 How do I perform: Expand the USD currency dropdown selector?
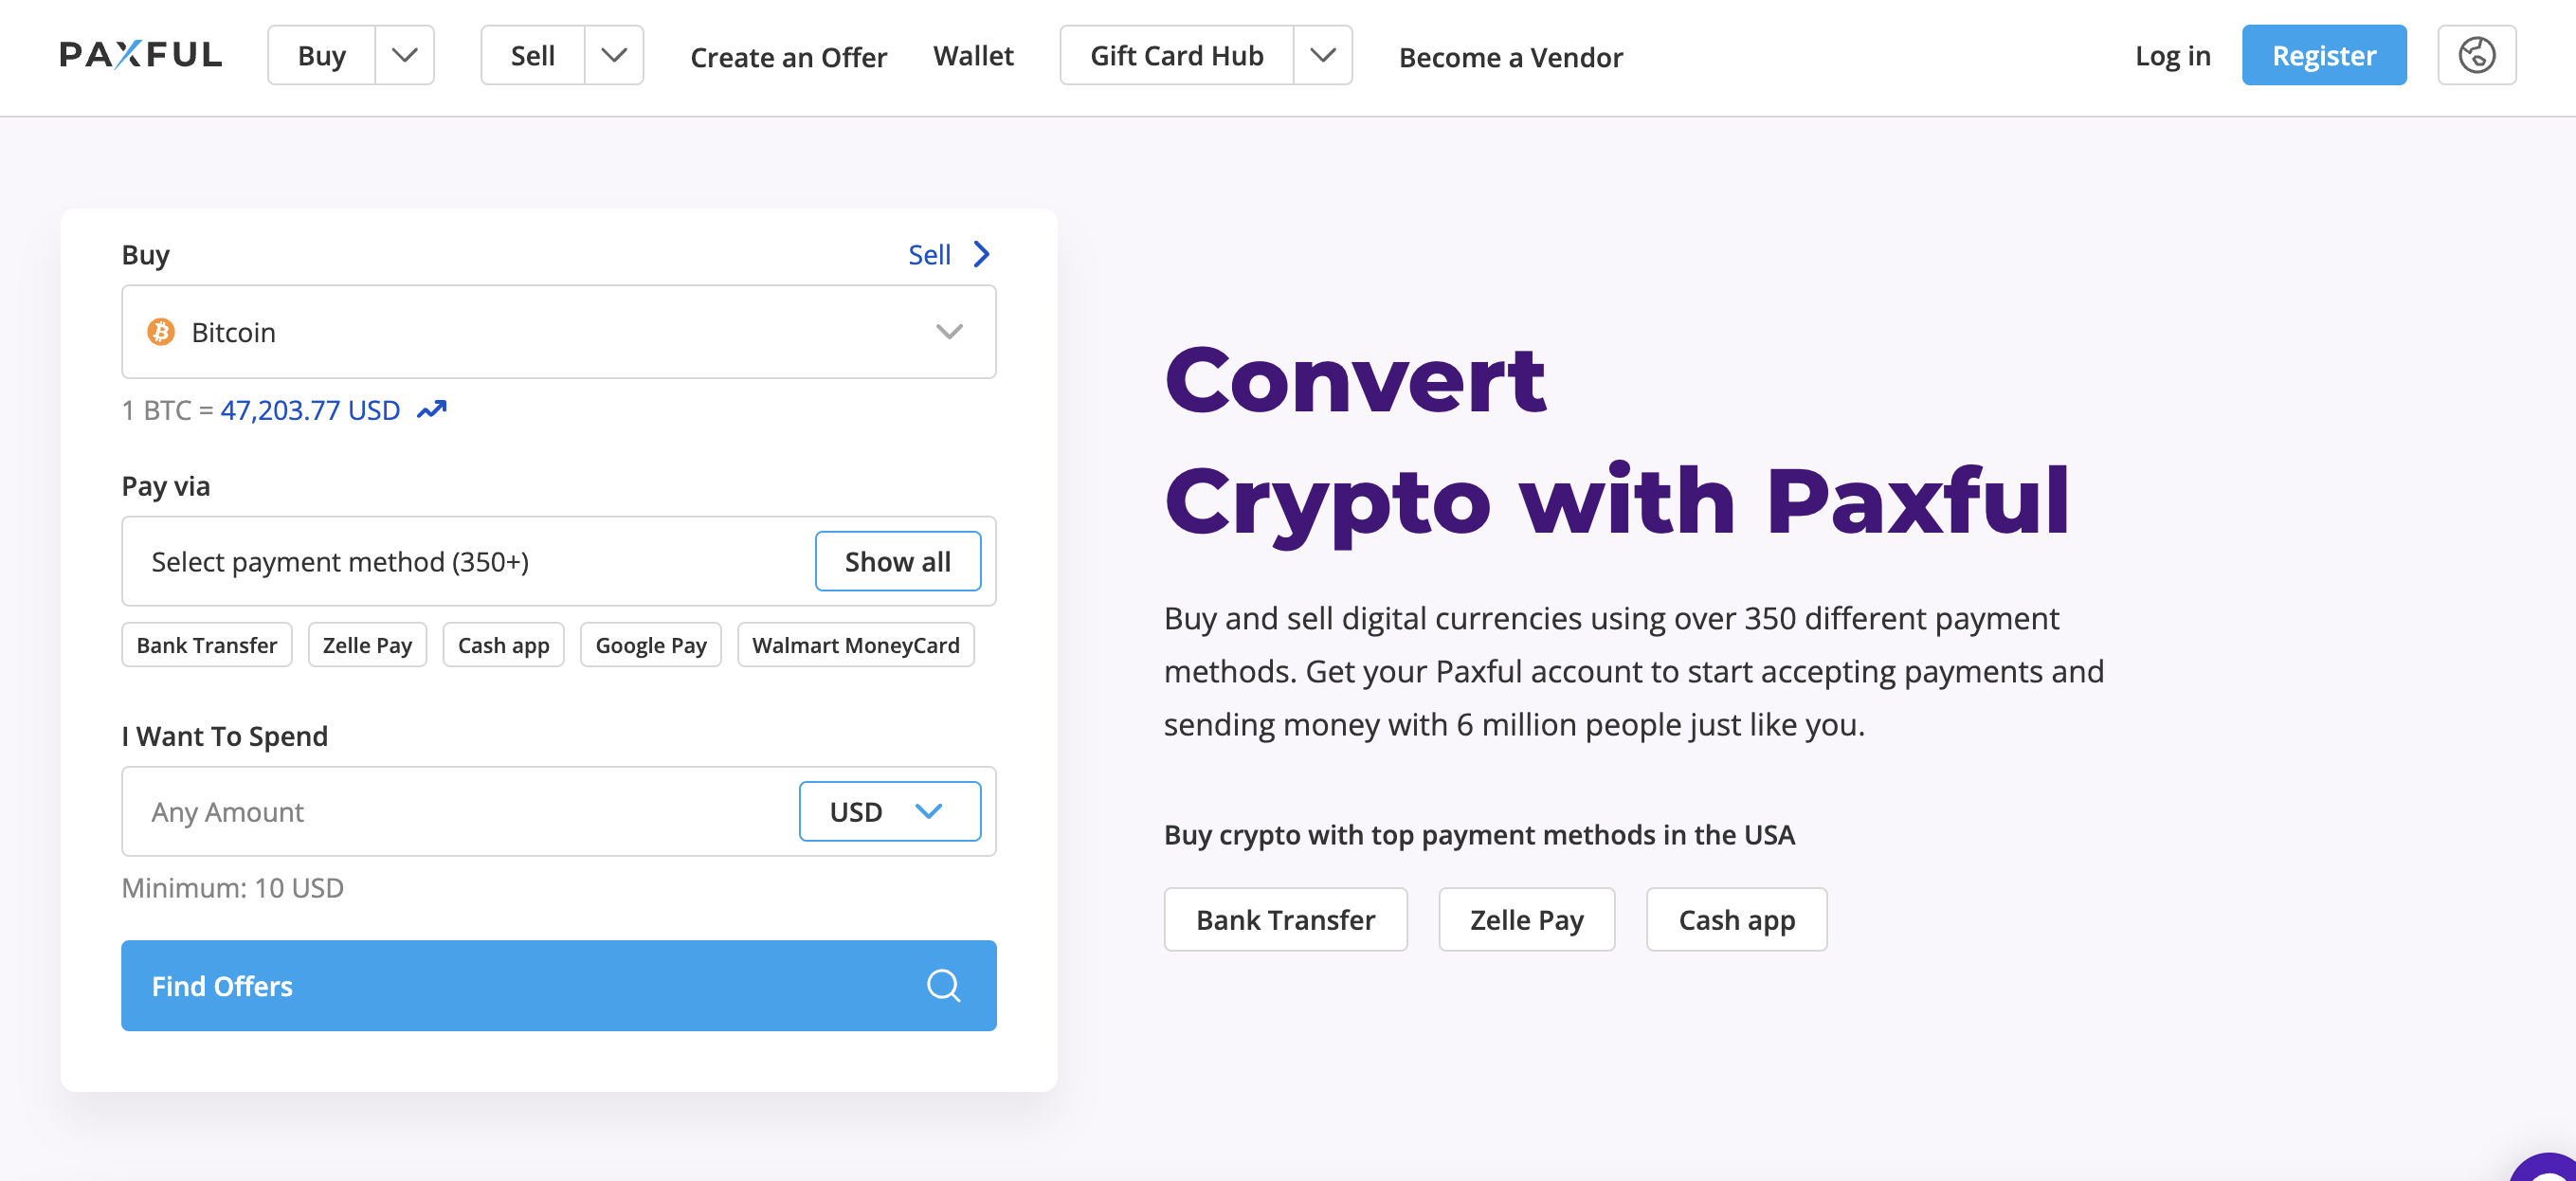[889, 811]
